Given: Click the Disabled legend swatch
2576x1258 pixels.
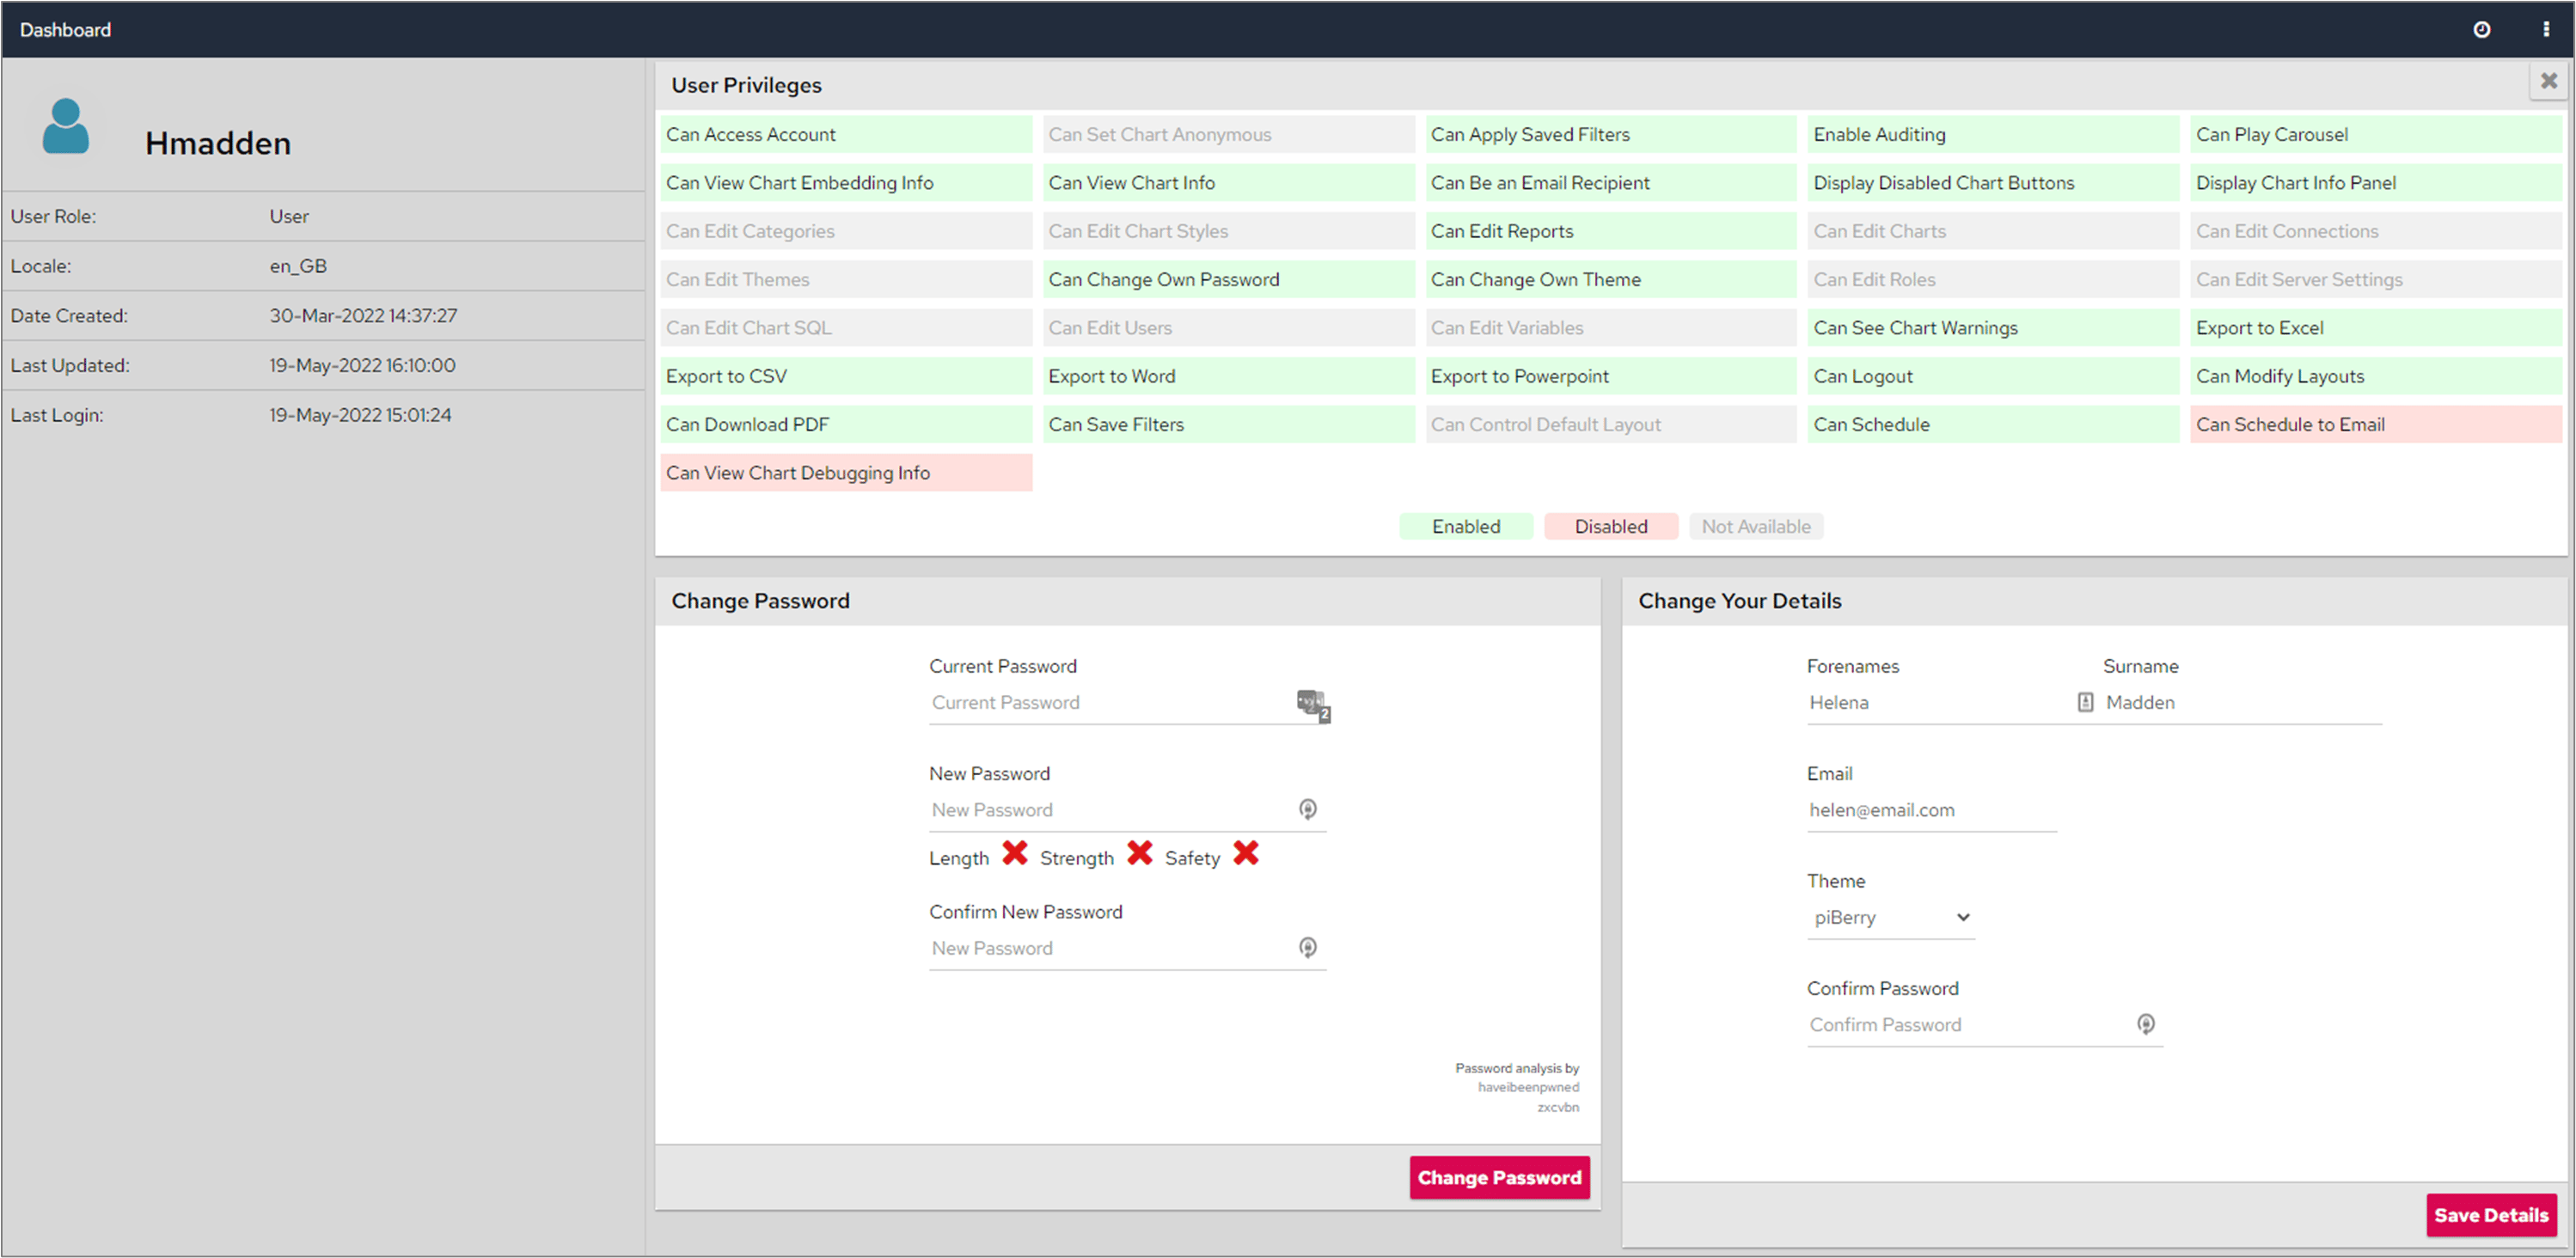Looking at the screenshot, I should (x=1611, y=526).
